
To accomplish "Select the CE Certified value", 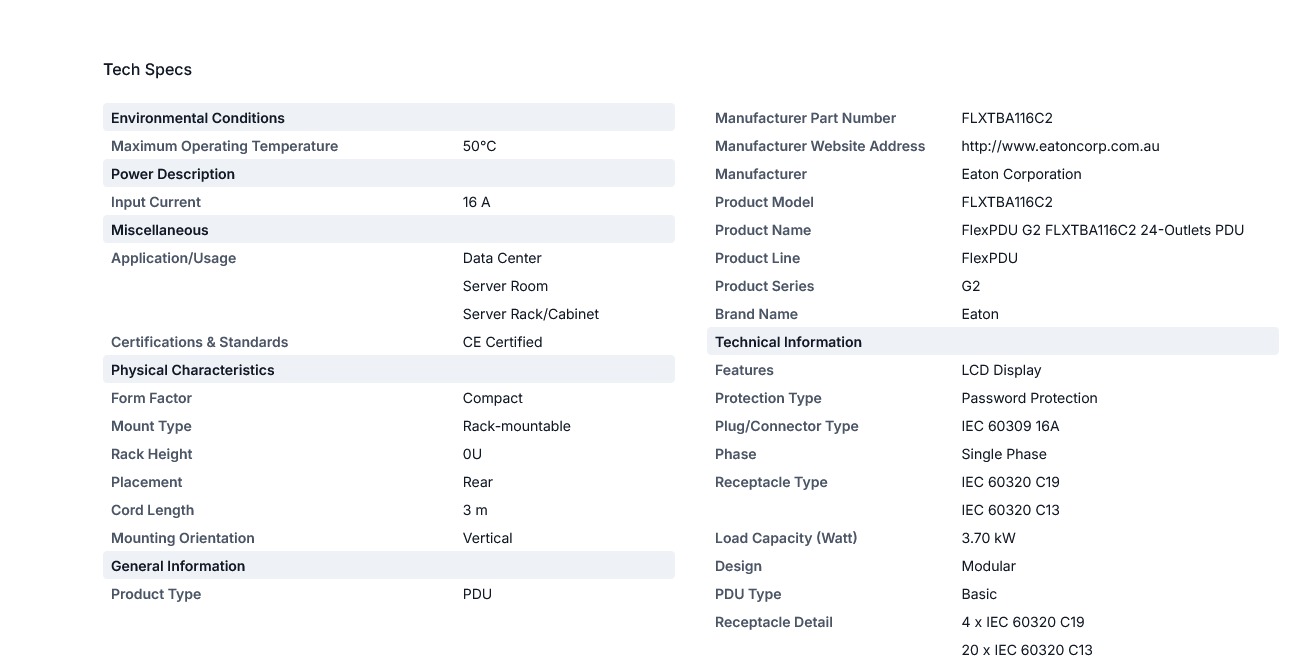I will (502, 342).
